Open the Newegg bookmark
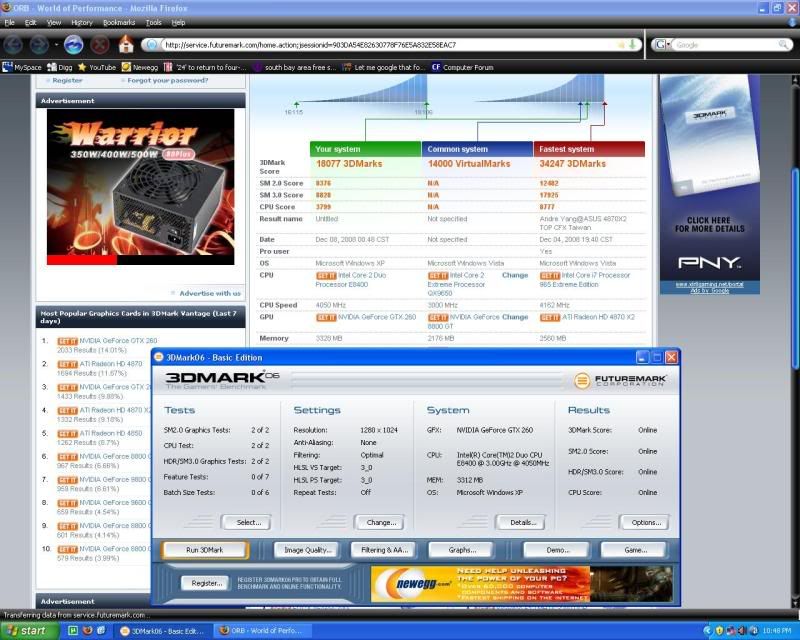 click(140, 67)
